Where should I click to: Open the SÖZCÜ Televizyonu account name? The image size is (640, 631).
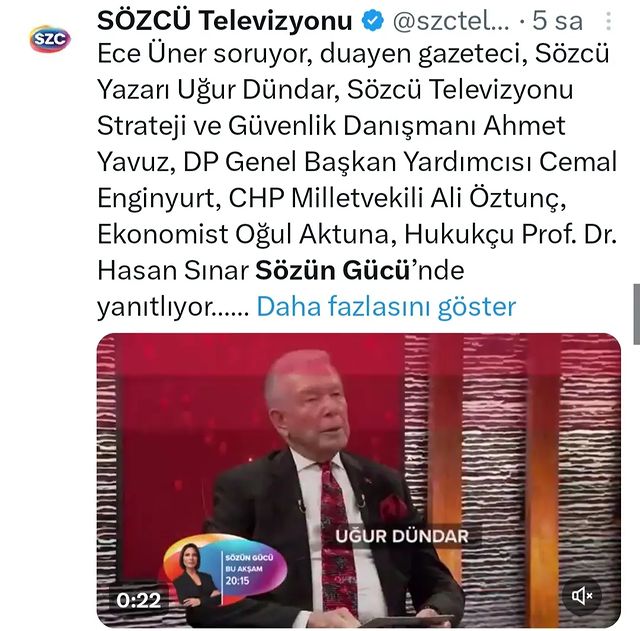224,20
